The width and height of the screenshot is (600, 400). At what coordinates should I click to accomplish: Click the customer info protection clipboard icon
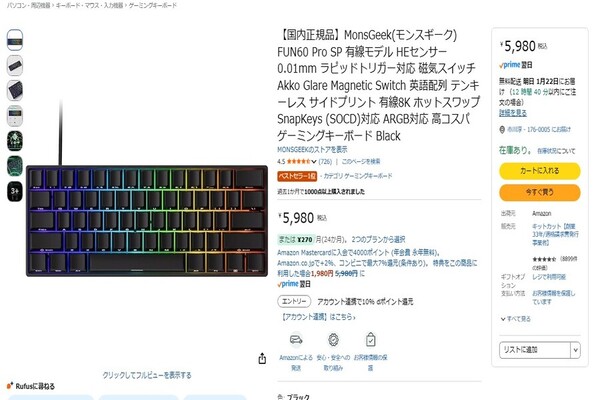[370, 340]
